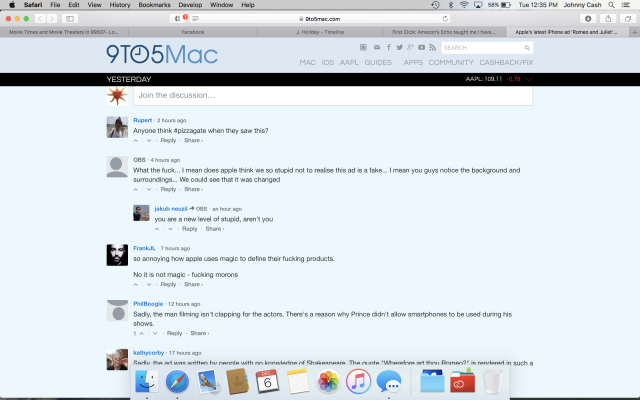Open Calendar in the Dock
Image resolution: width=640 pixels, height=400 pixels.
click(267, 382)
